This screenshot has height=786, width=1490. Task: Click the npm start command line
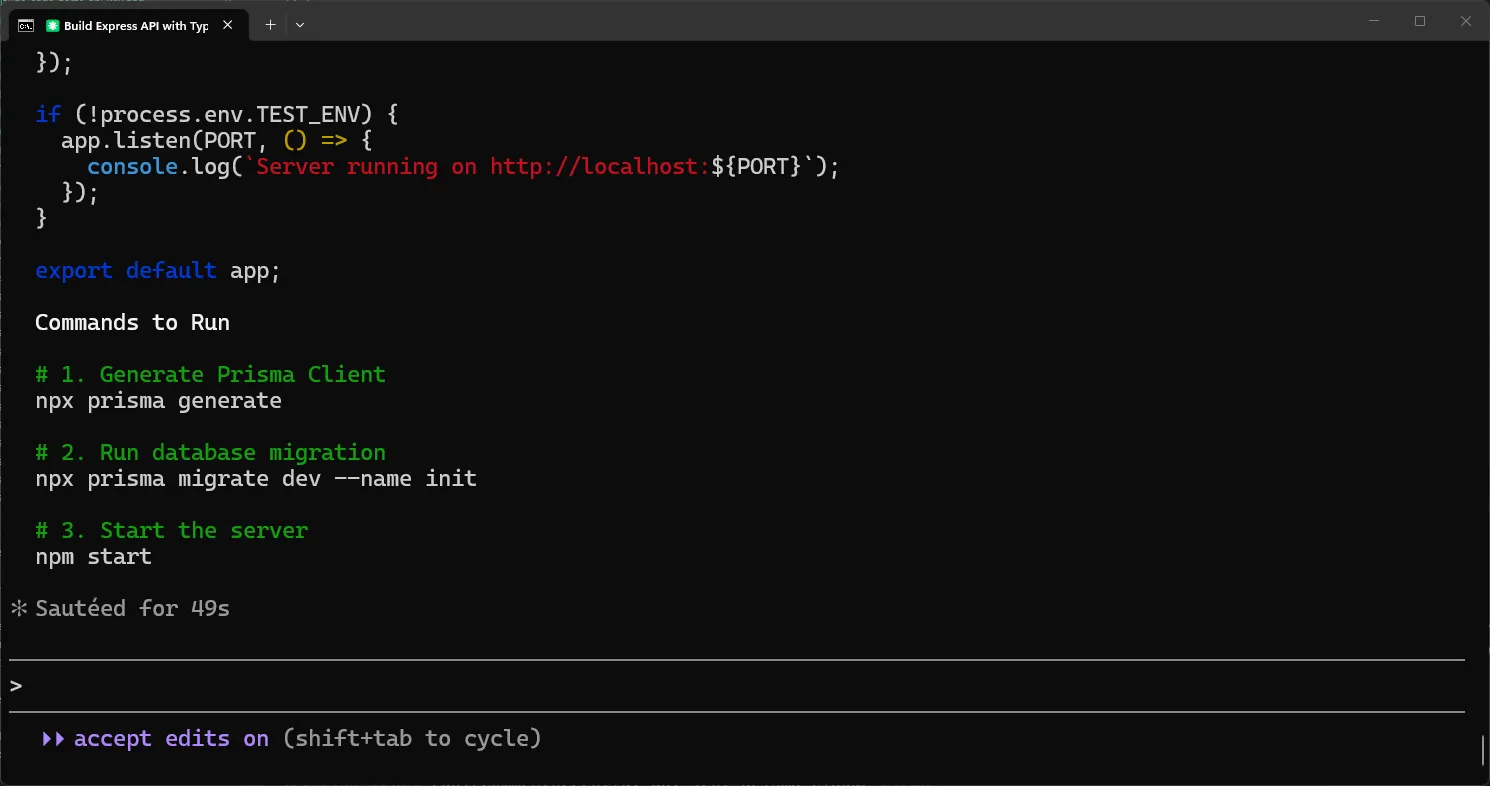(x=94, y=556)
